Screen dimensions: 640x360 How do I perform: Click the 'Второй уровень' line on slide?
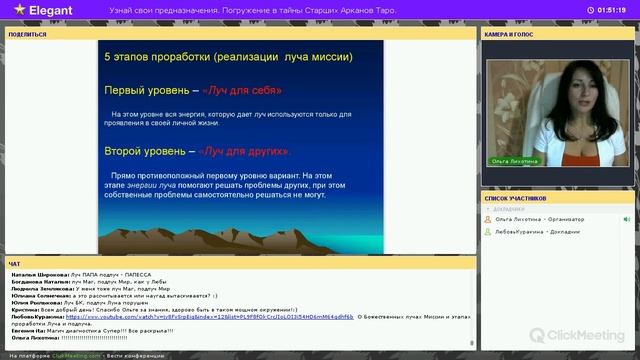tap(196, 151)
